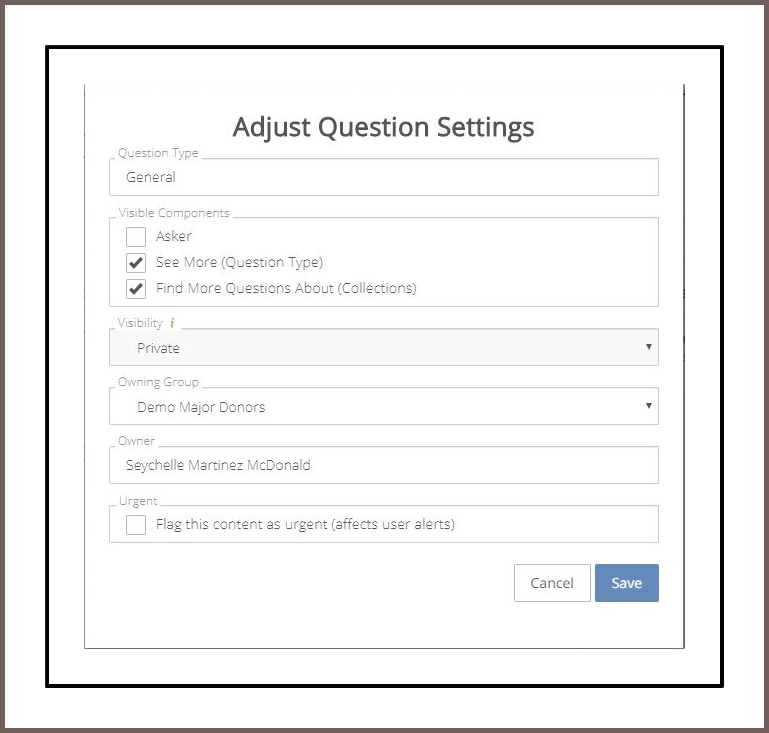The image size is (769, 733).
Task: Click the Asker label text
Action: (174, 236)
